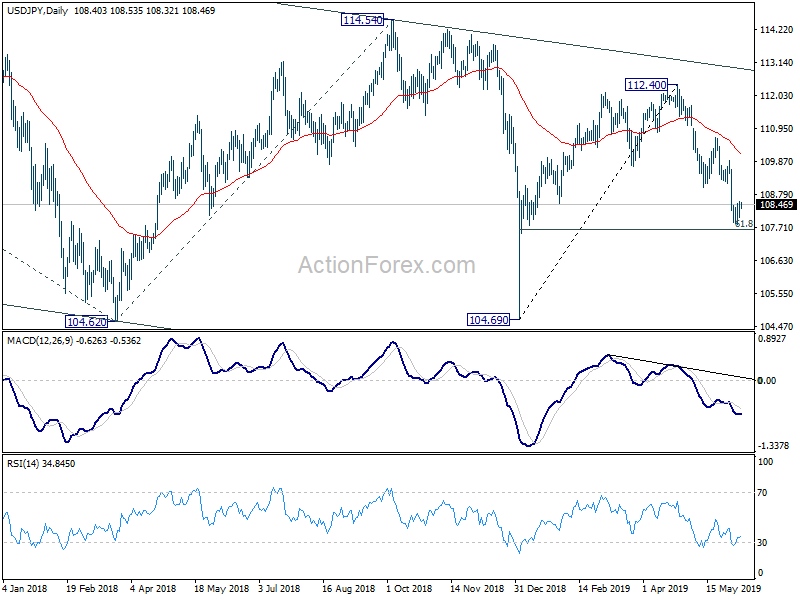800x600 pixels.
Task: Click the 4 Jan 2018 date marker
Action: [24, 588]
